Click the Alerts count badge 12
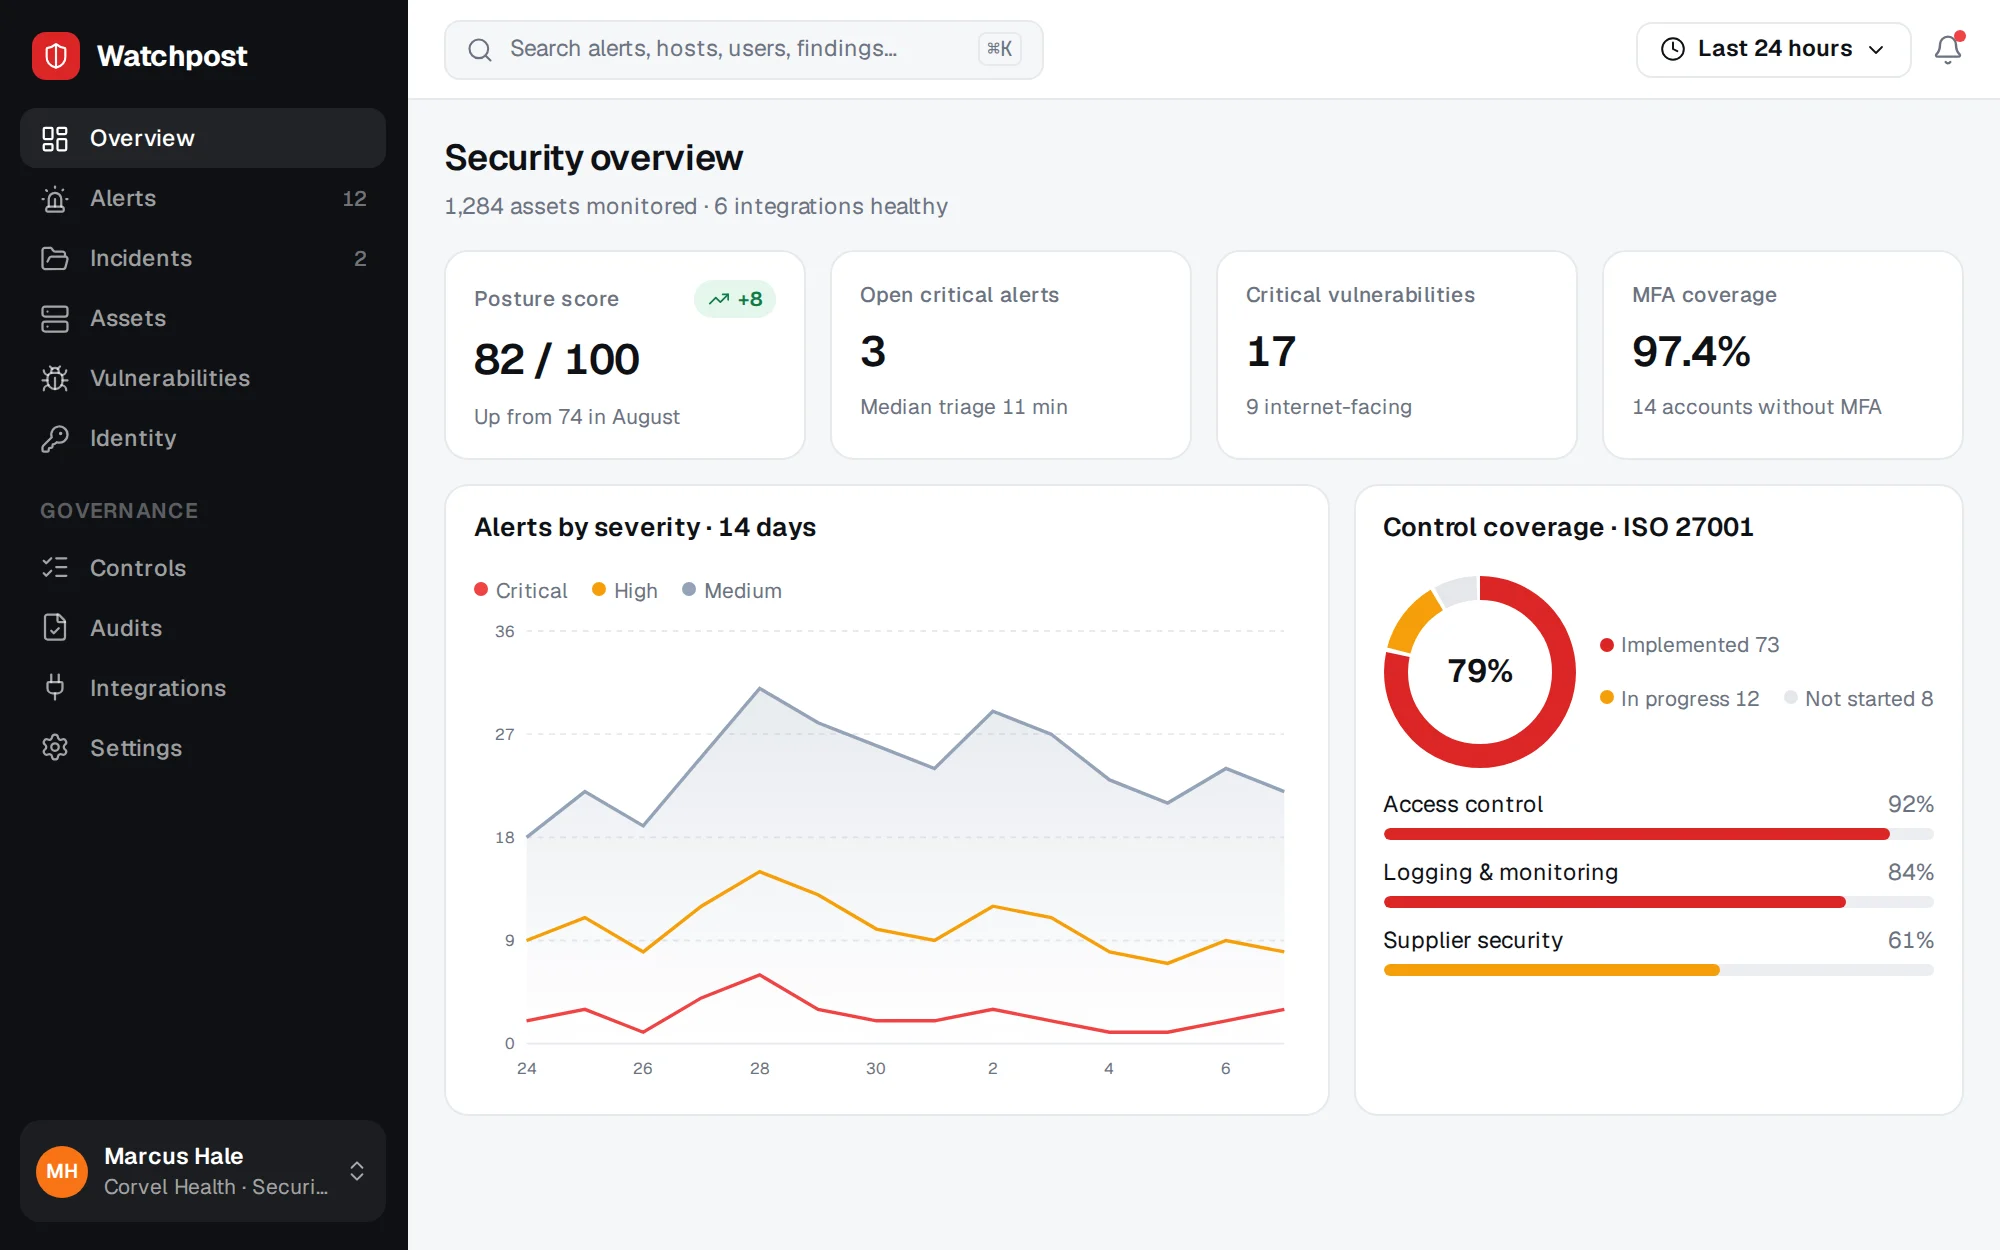Image resolution: width=2000 pixels, height=1250 pixels. [354, 198]
